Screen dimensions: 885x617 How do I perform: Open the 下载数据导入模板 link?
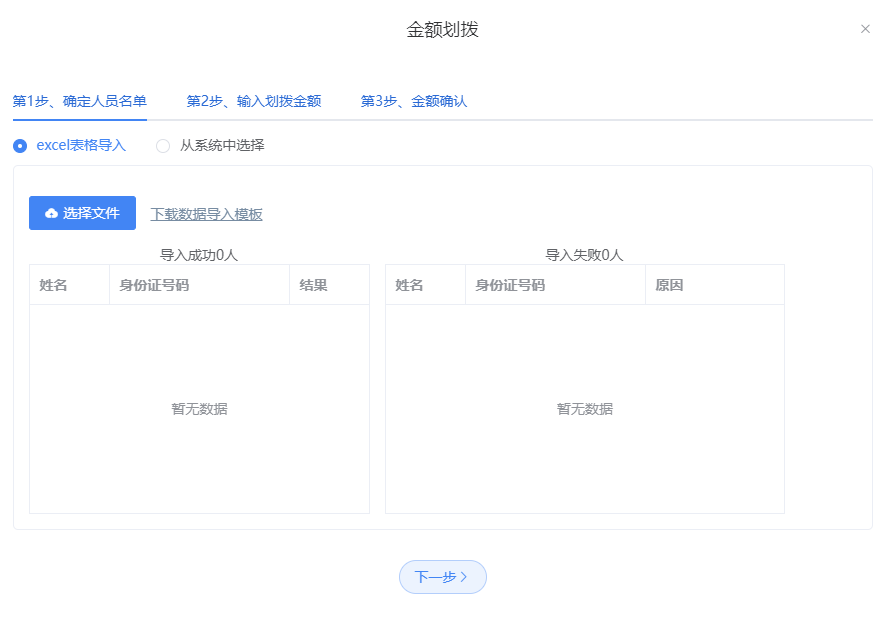tap(207, 214)
